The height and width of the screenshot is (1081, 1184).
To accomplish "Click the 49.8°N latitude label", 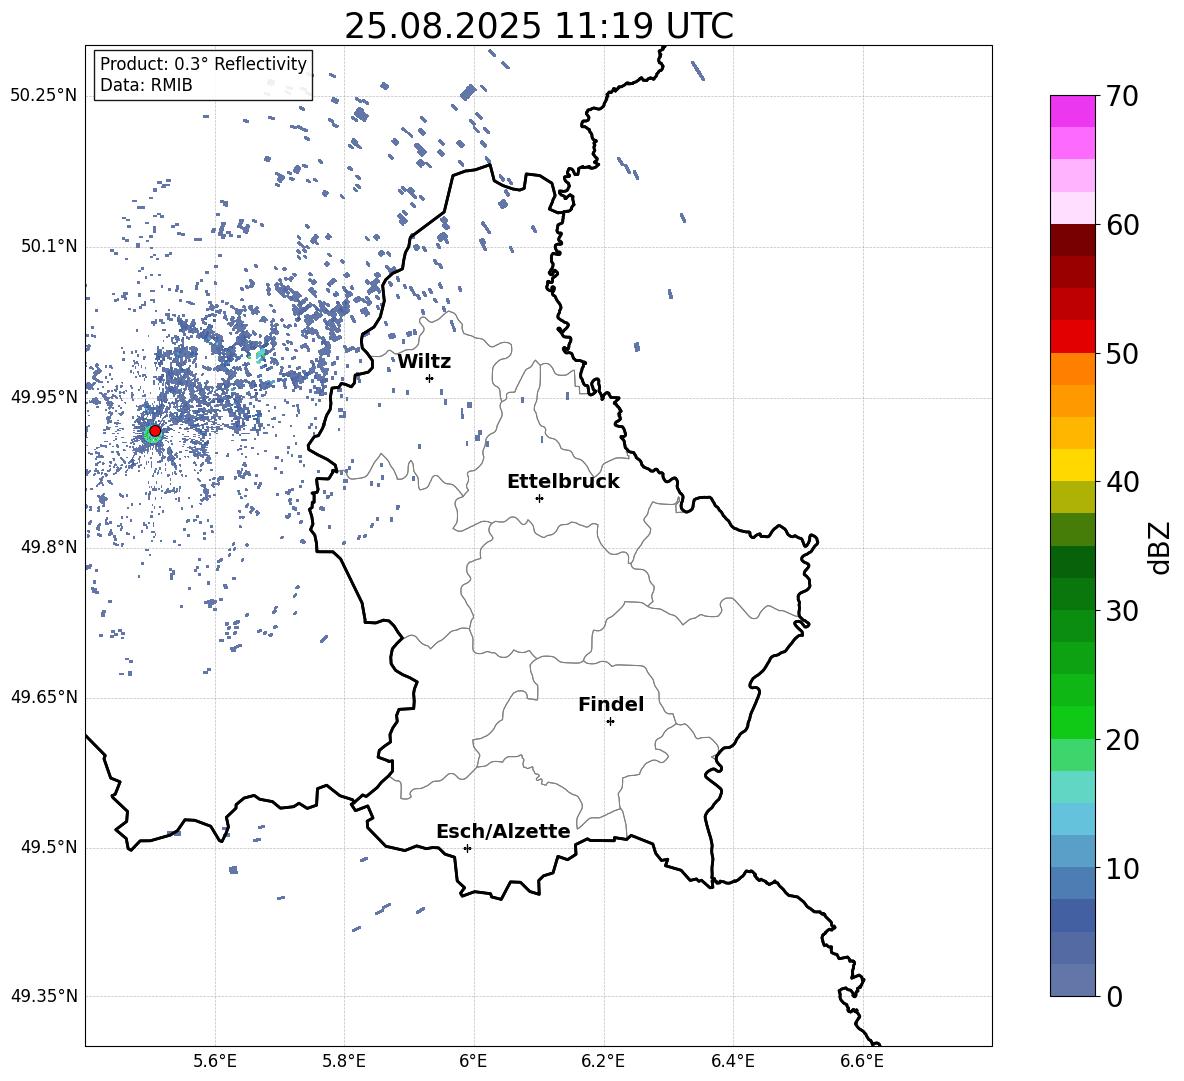I will 49,547.
